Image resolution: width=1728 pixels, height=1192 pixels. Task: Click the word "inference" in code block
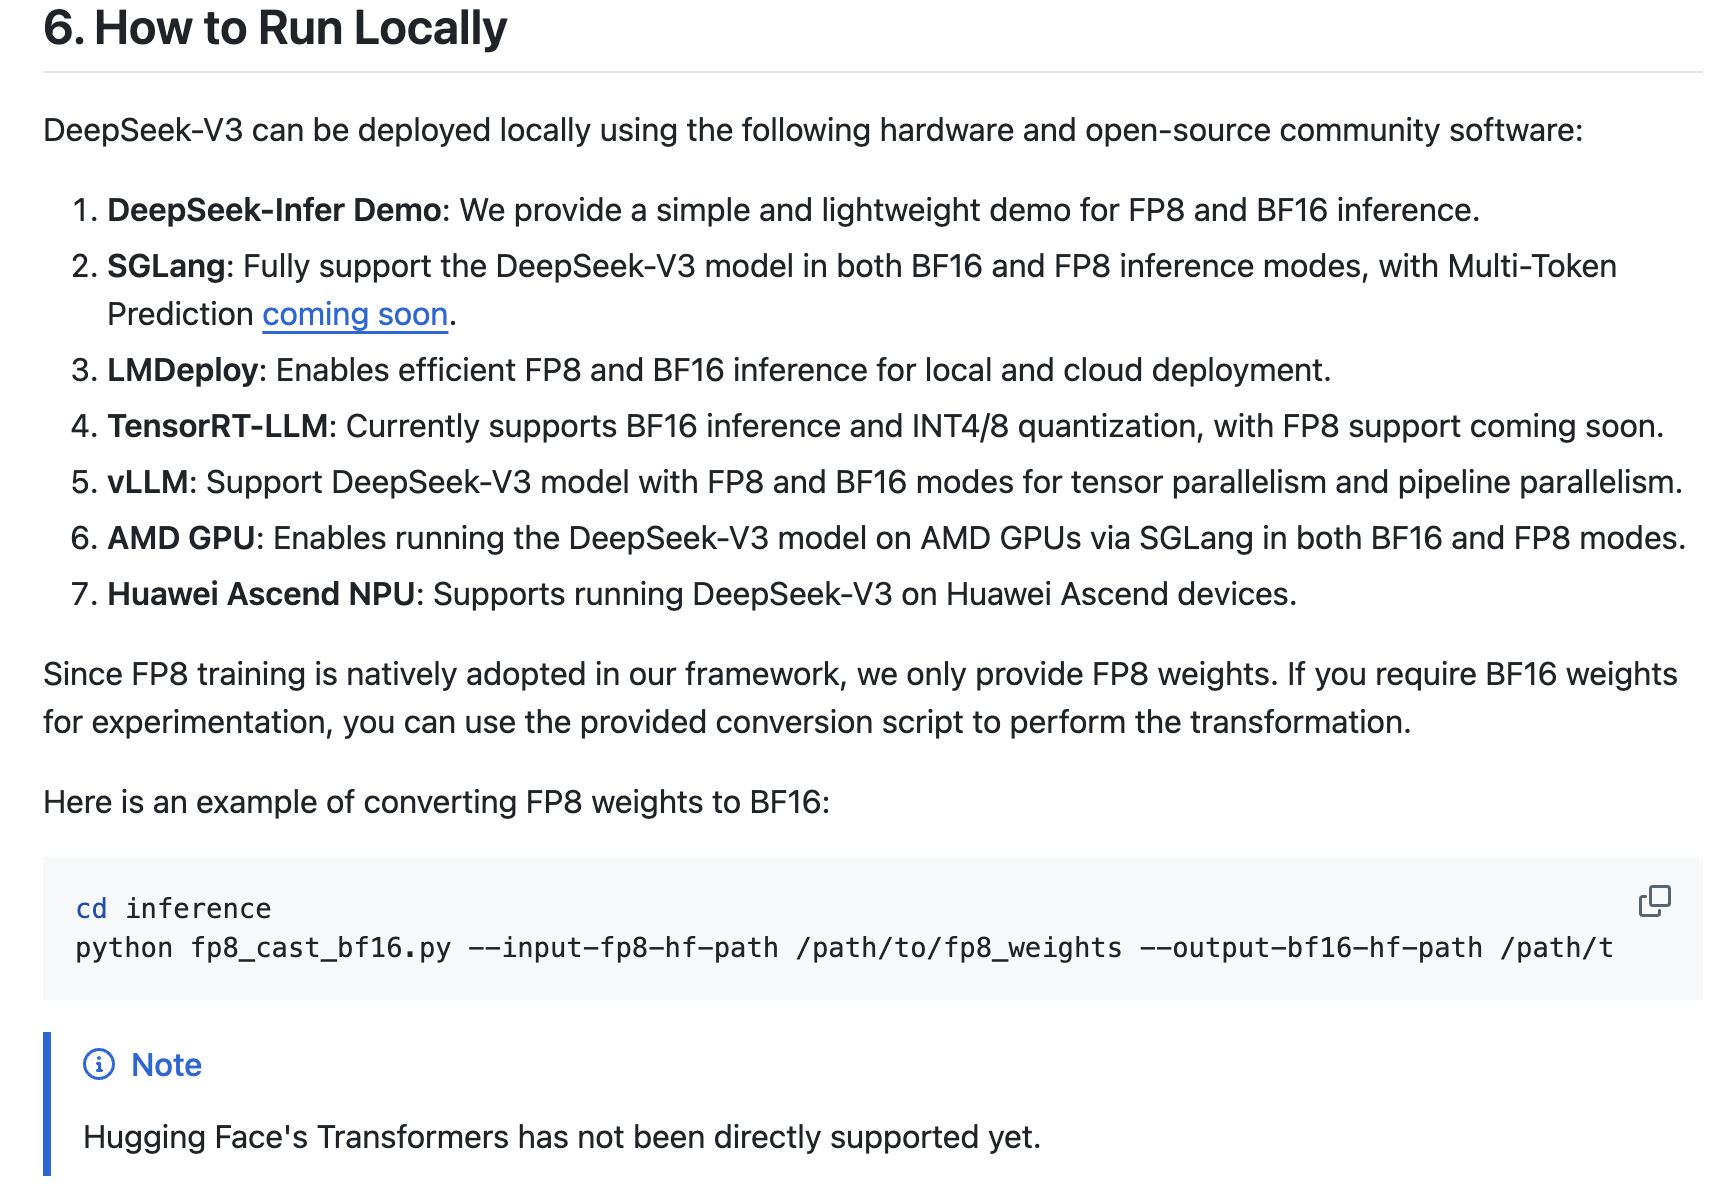tap(198, 909)
